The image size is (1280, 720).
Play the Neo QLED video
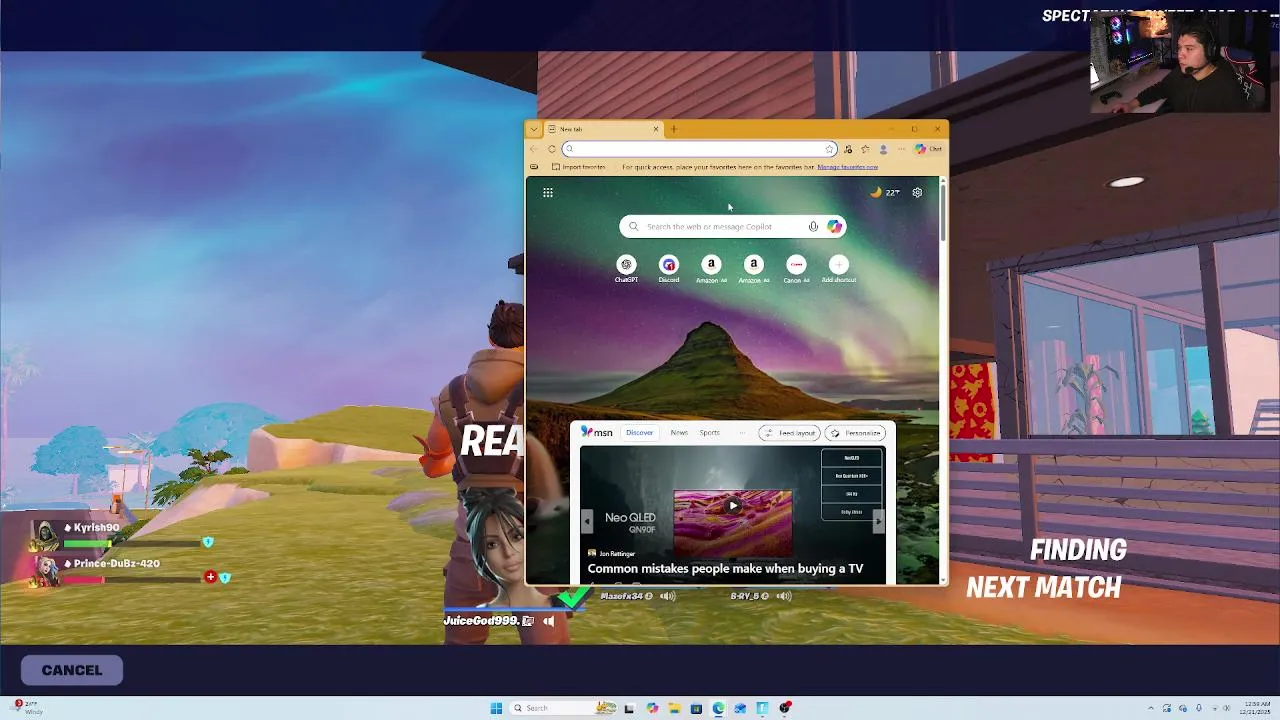point(733,506)
